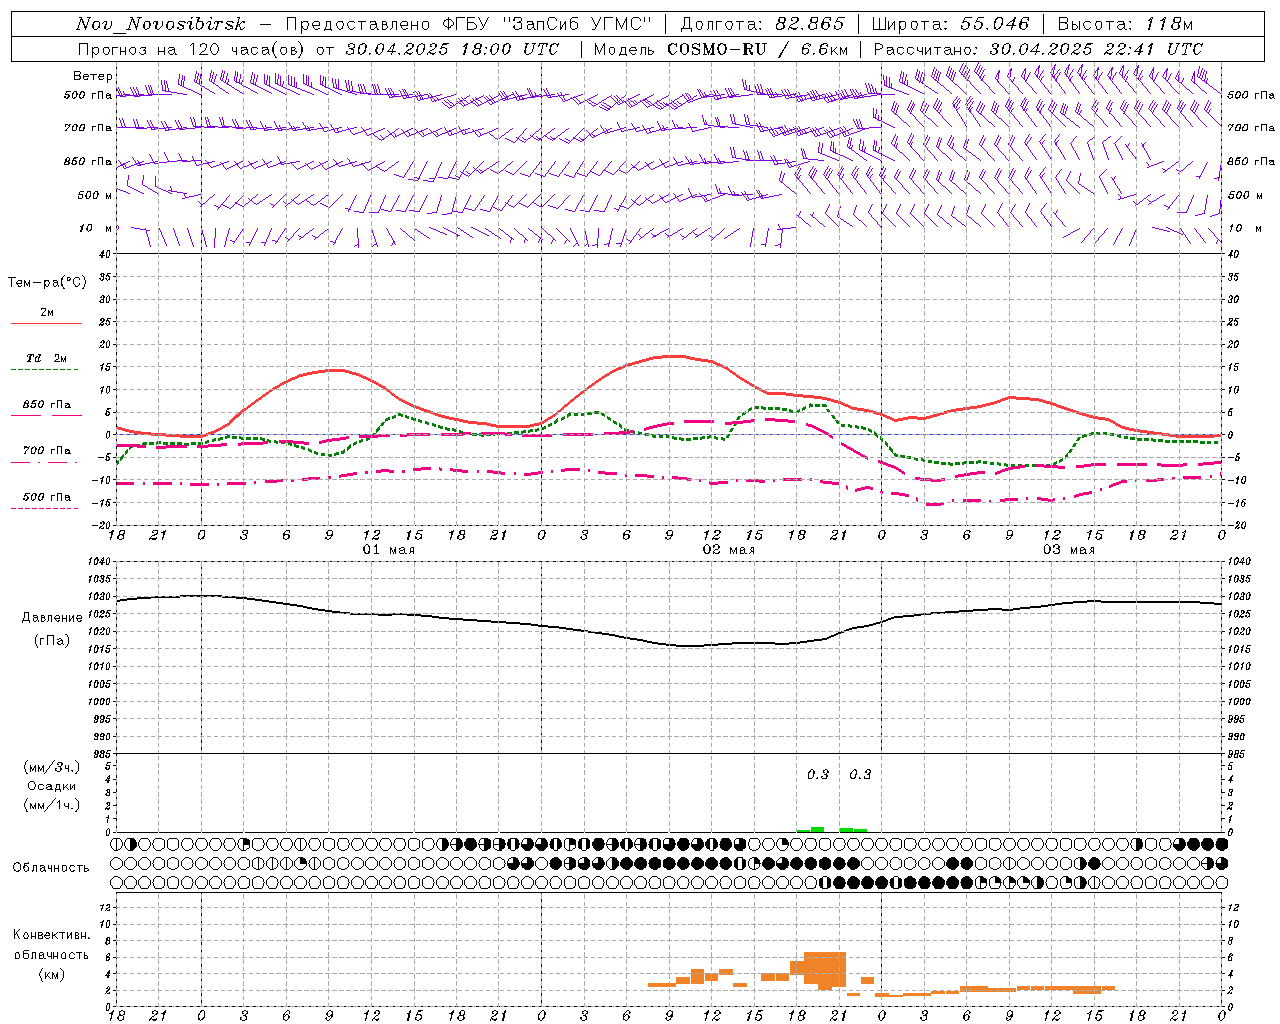Click the Облачность cloudiness label
Screen dimensions: 1280x1024
(51, 868)
